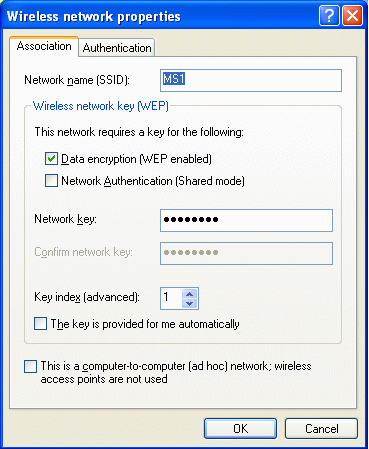Click the Cancel button
Screen dimensions: 369x449
pos(321,429)
